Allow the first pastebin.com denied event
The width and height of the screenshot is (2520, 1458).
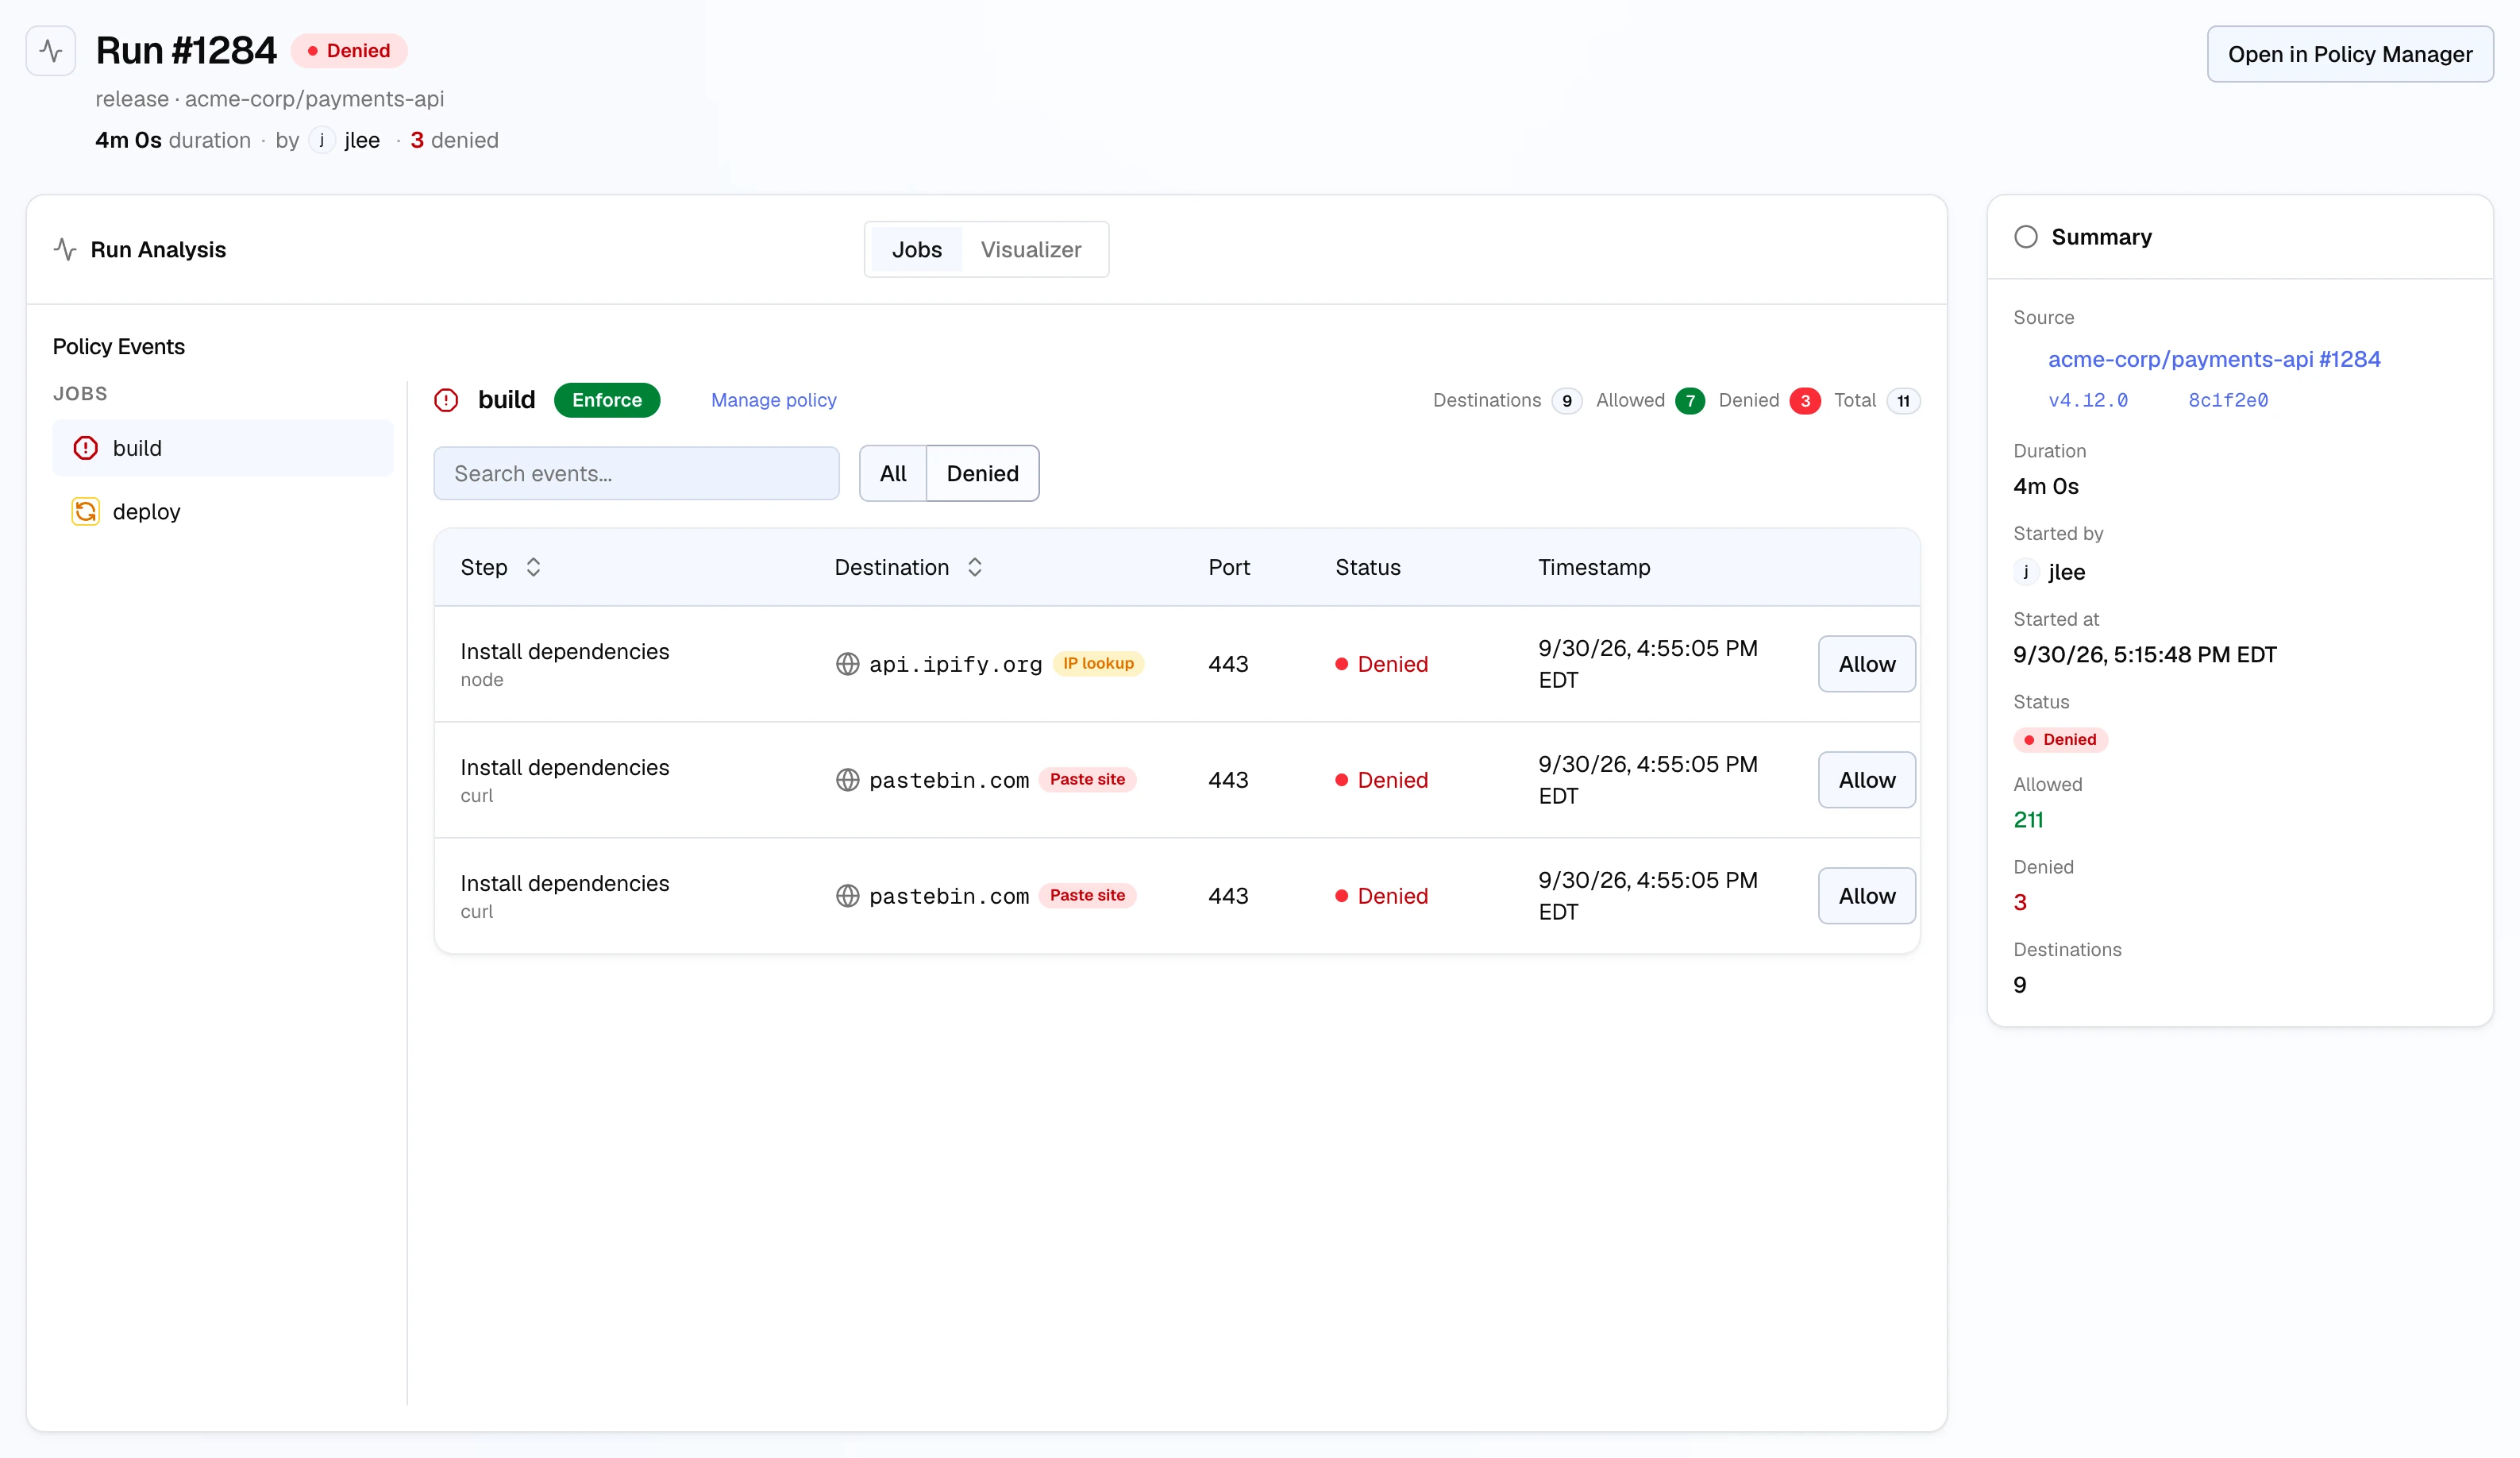[x=1867, y=780]
